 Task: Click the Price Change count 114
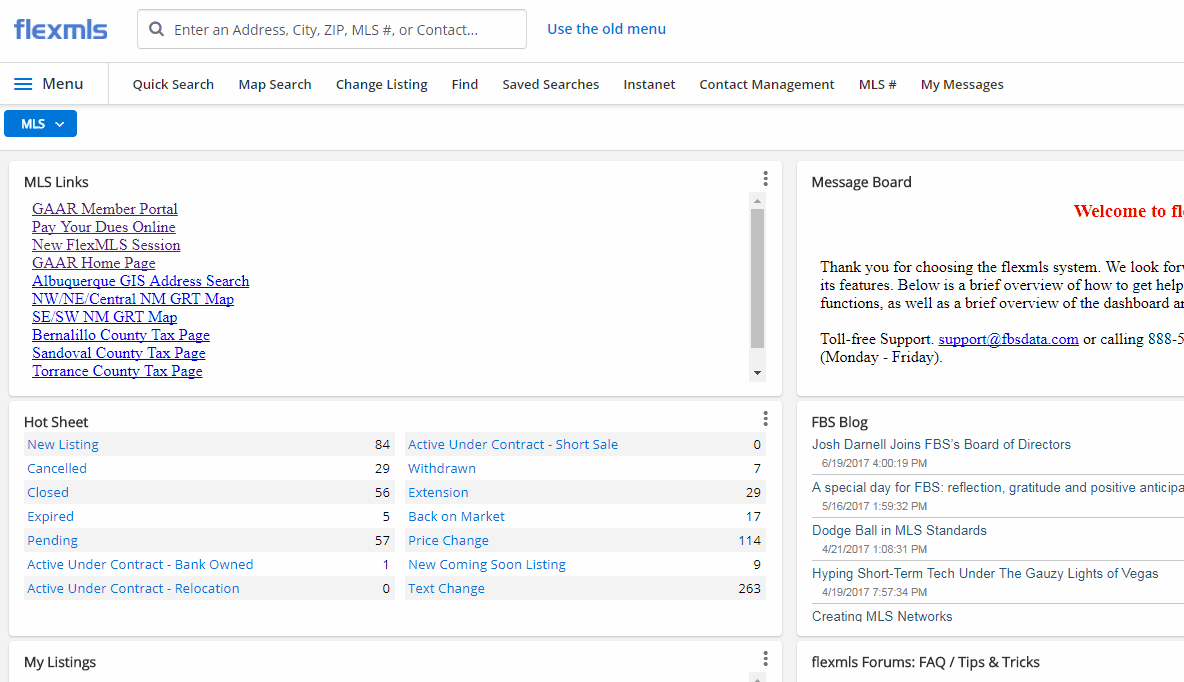750,541
